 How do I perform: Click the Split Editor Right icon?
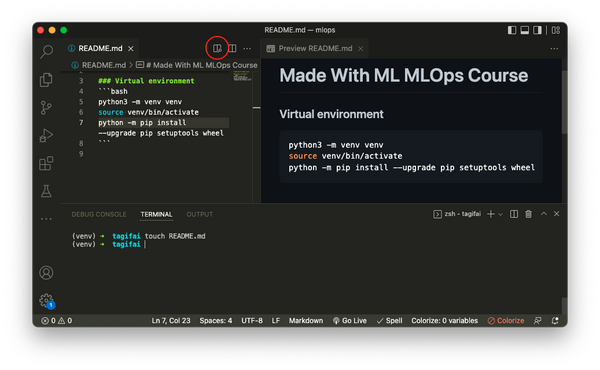click(x=232, y=48)
